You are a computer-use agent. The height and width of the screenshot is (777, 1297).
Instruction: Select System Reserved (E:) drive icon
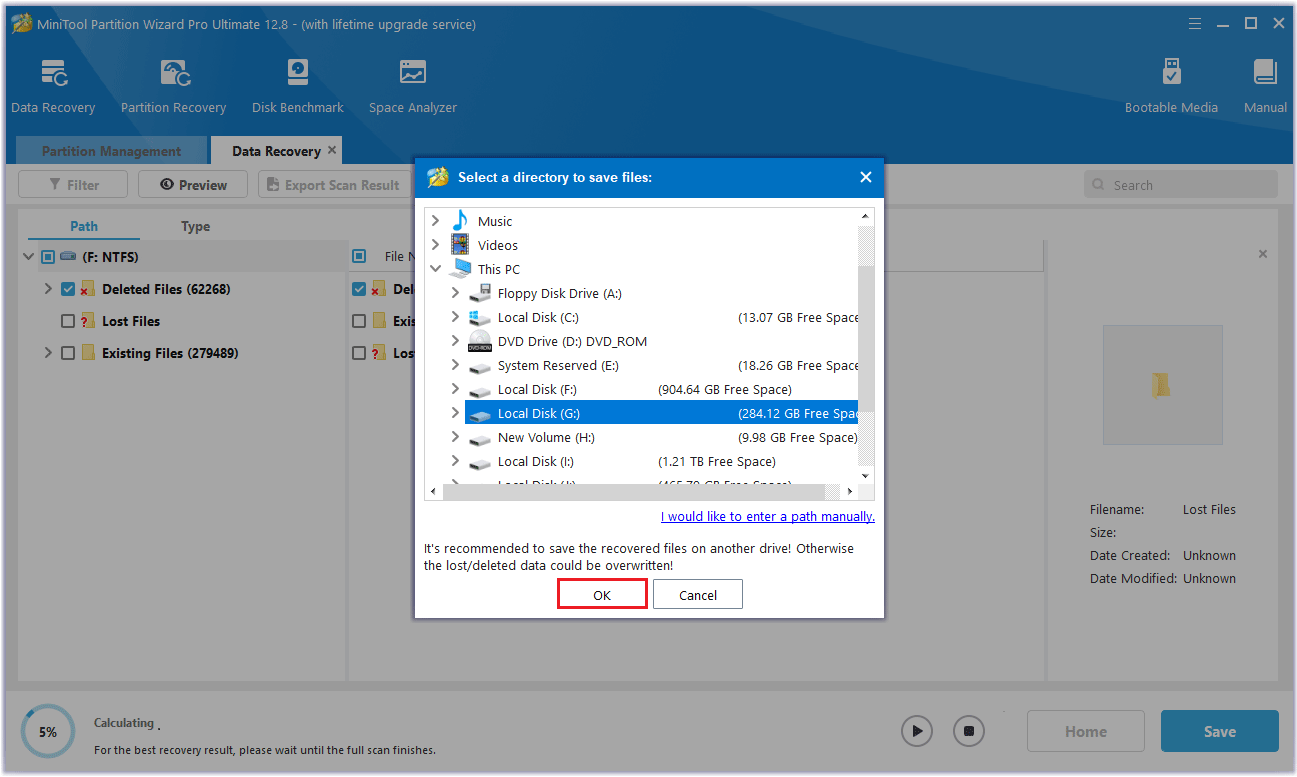click(481, 366)
